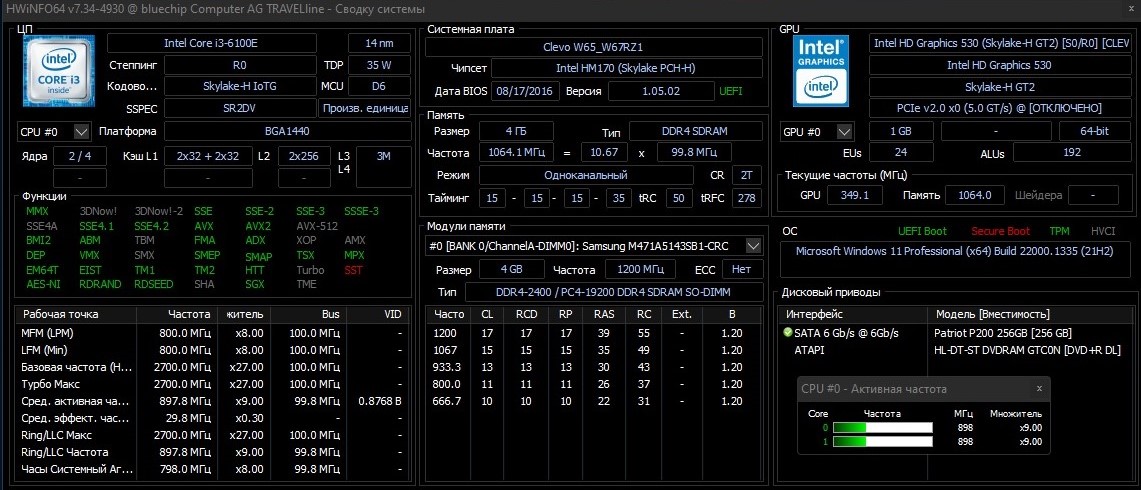Click the ECC value Нет

(742, 269)
